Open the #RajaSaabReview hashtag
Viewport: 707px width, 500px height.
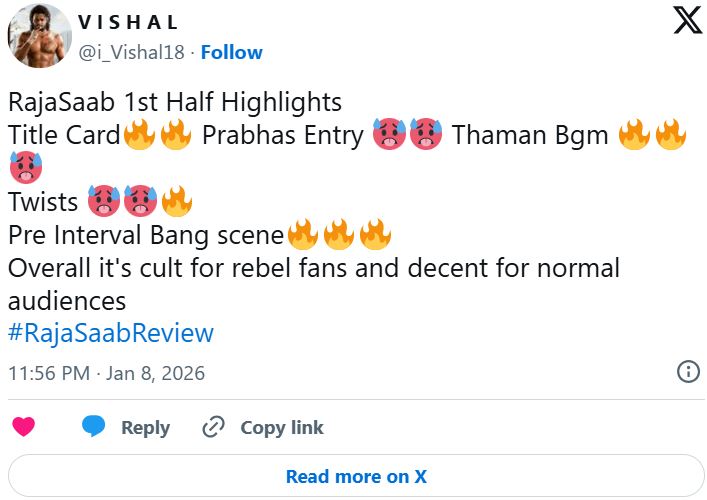click(110, 333)
